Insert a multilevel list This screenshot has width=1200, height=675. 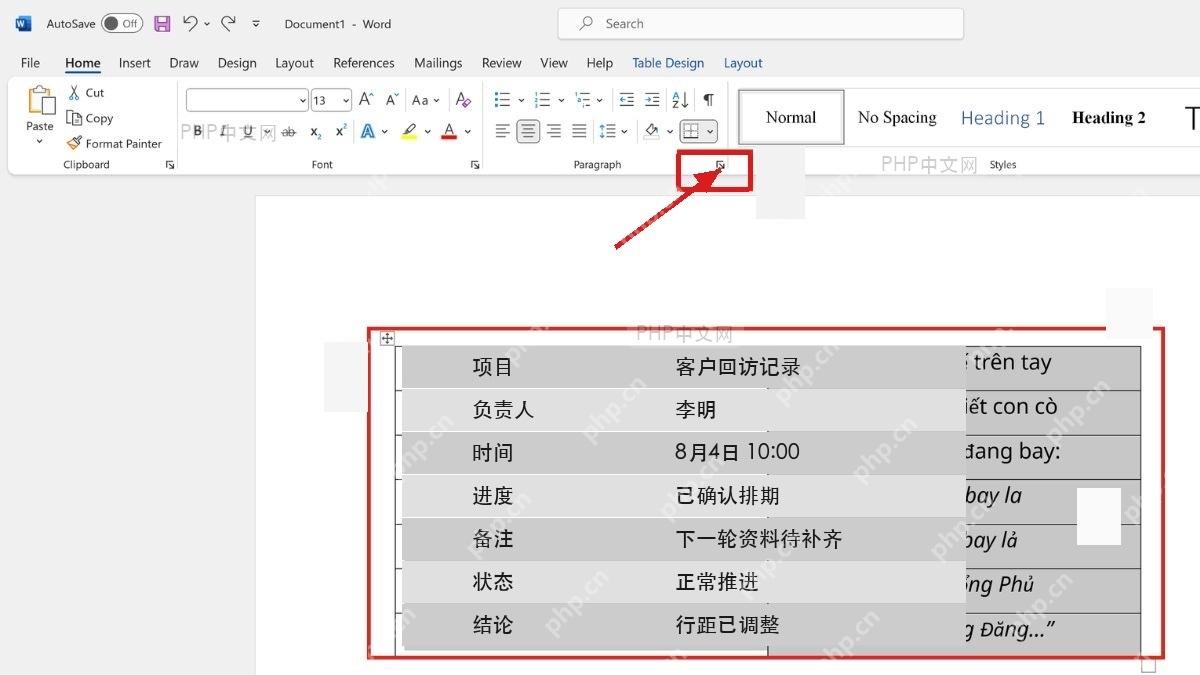point(582,100)
